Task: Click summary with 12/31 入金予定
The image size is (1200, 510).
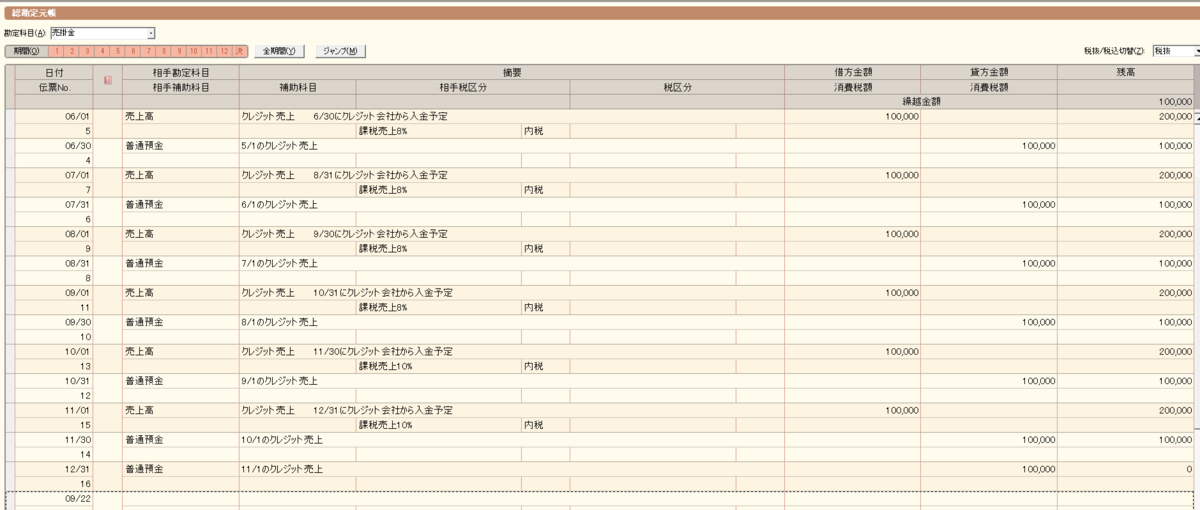Action: point(347,410)
